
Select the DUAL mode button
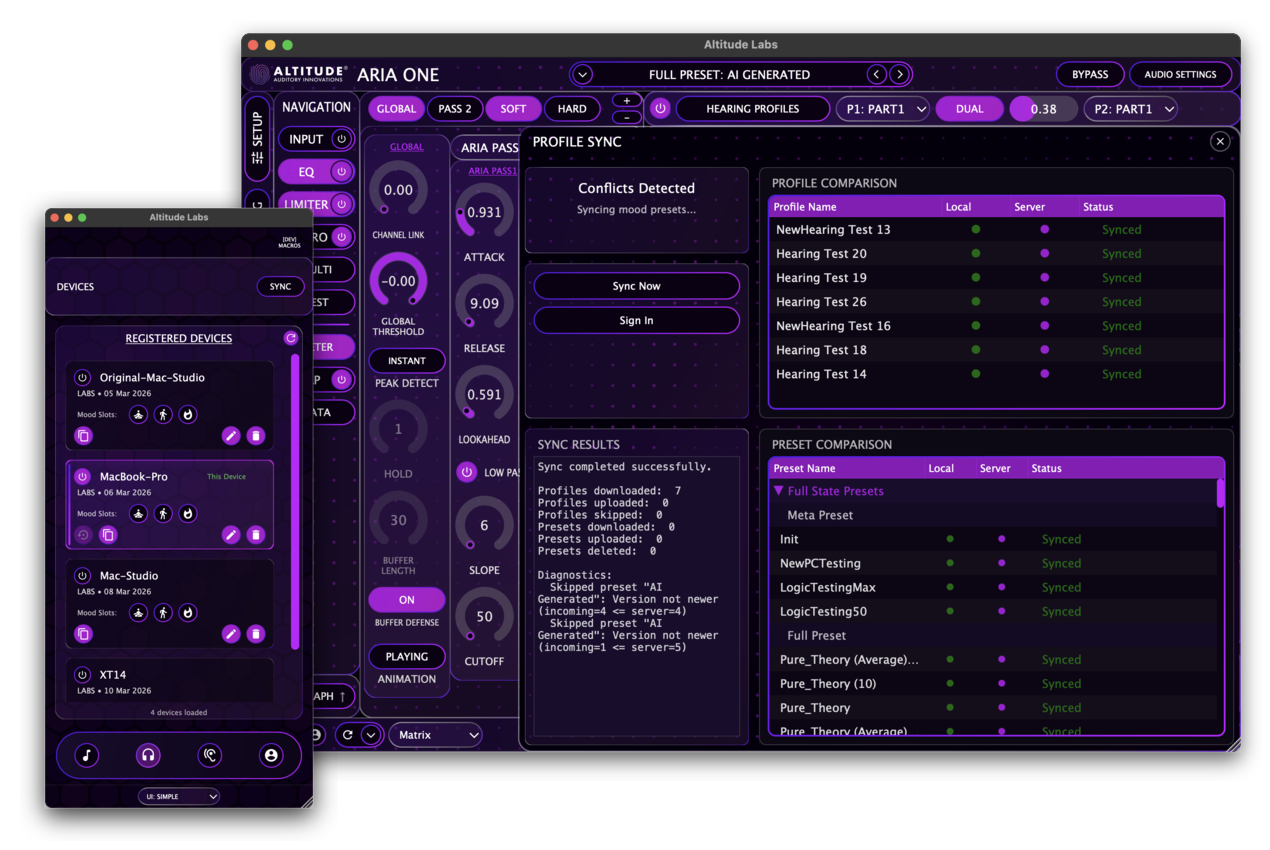click(x=970, y=109)
